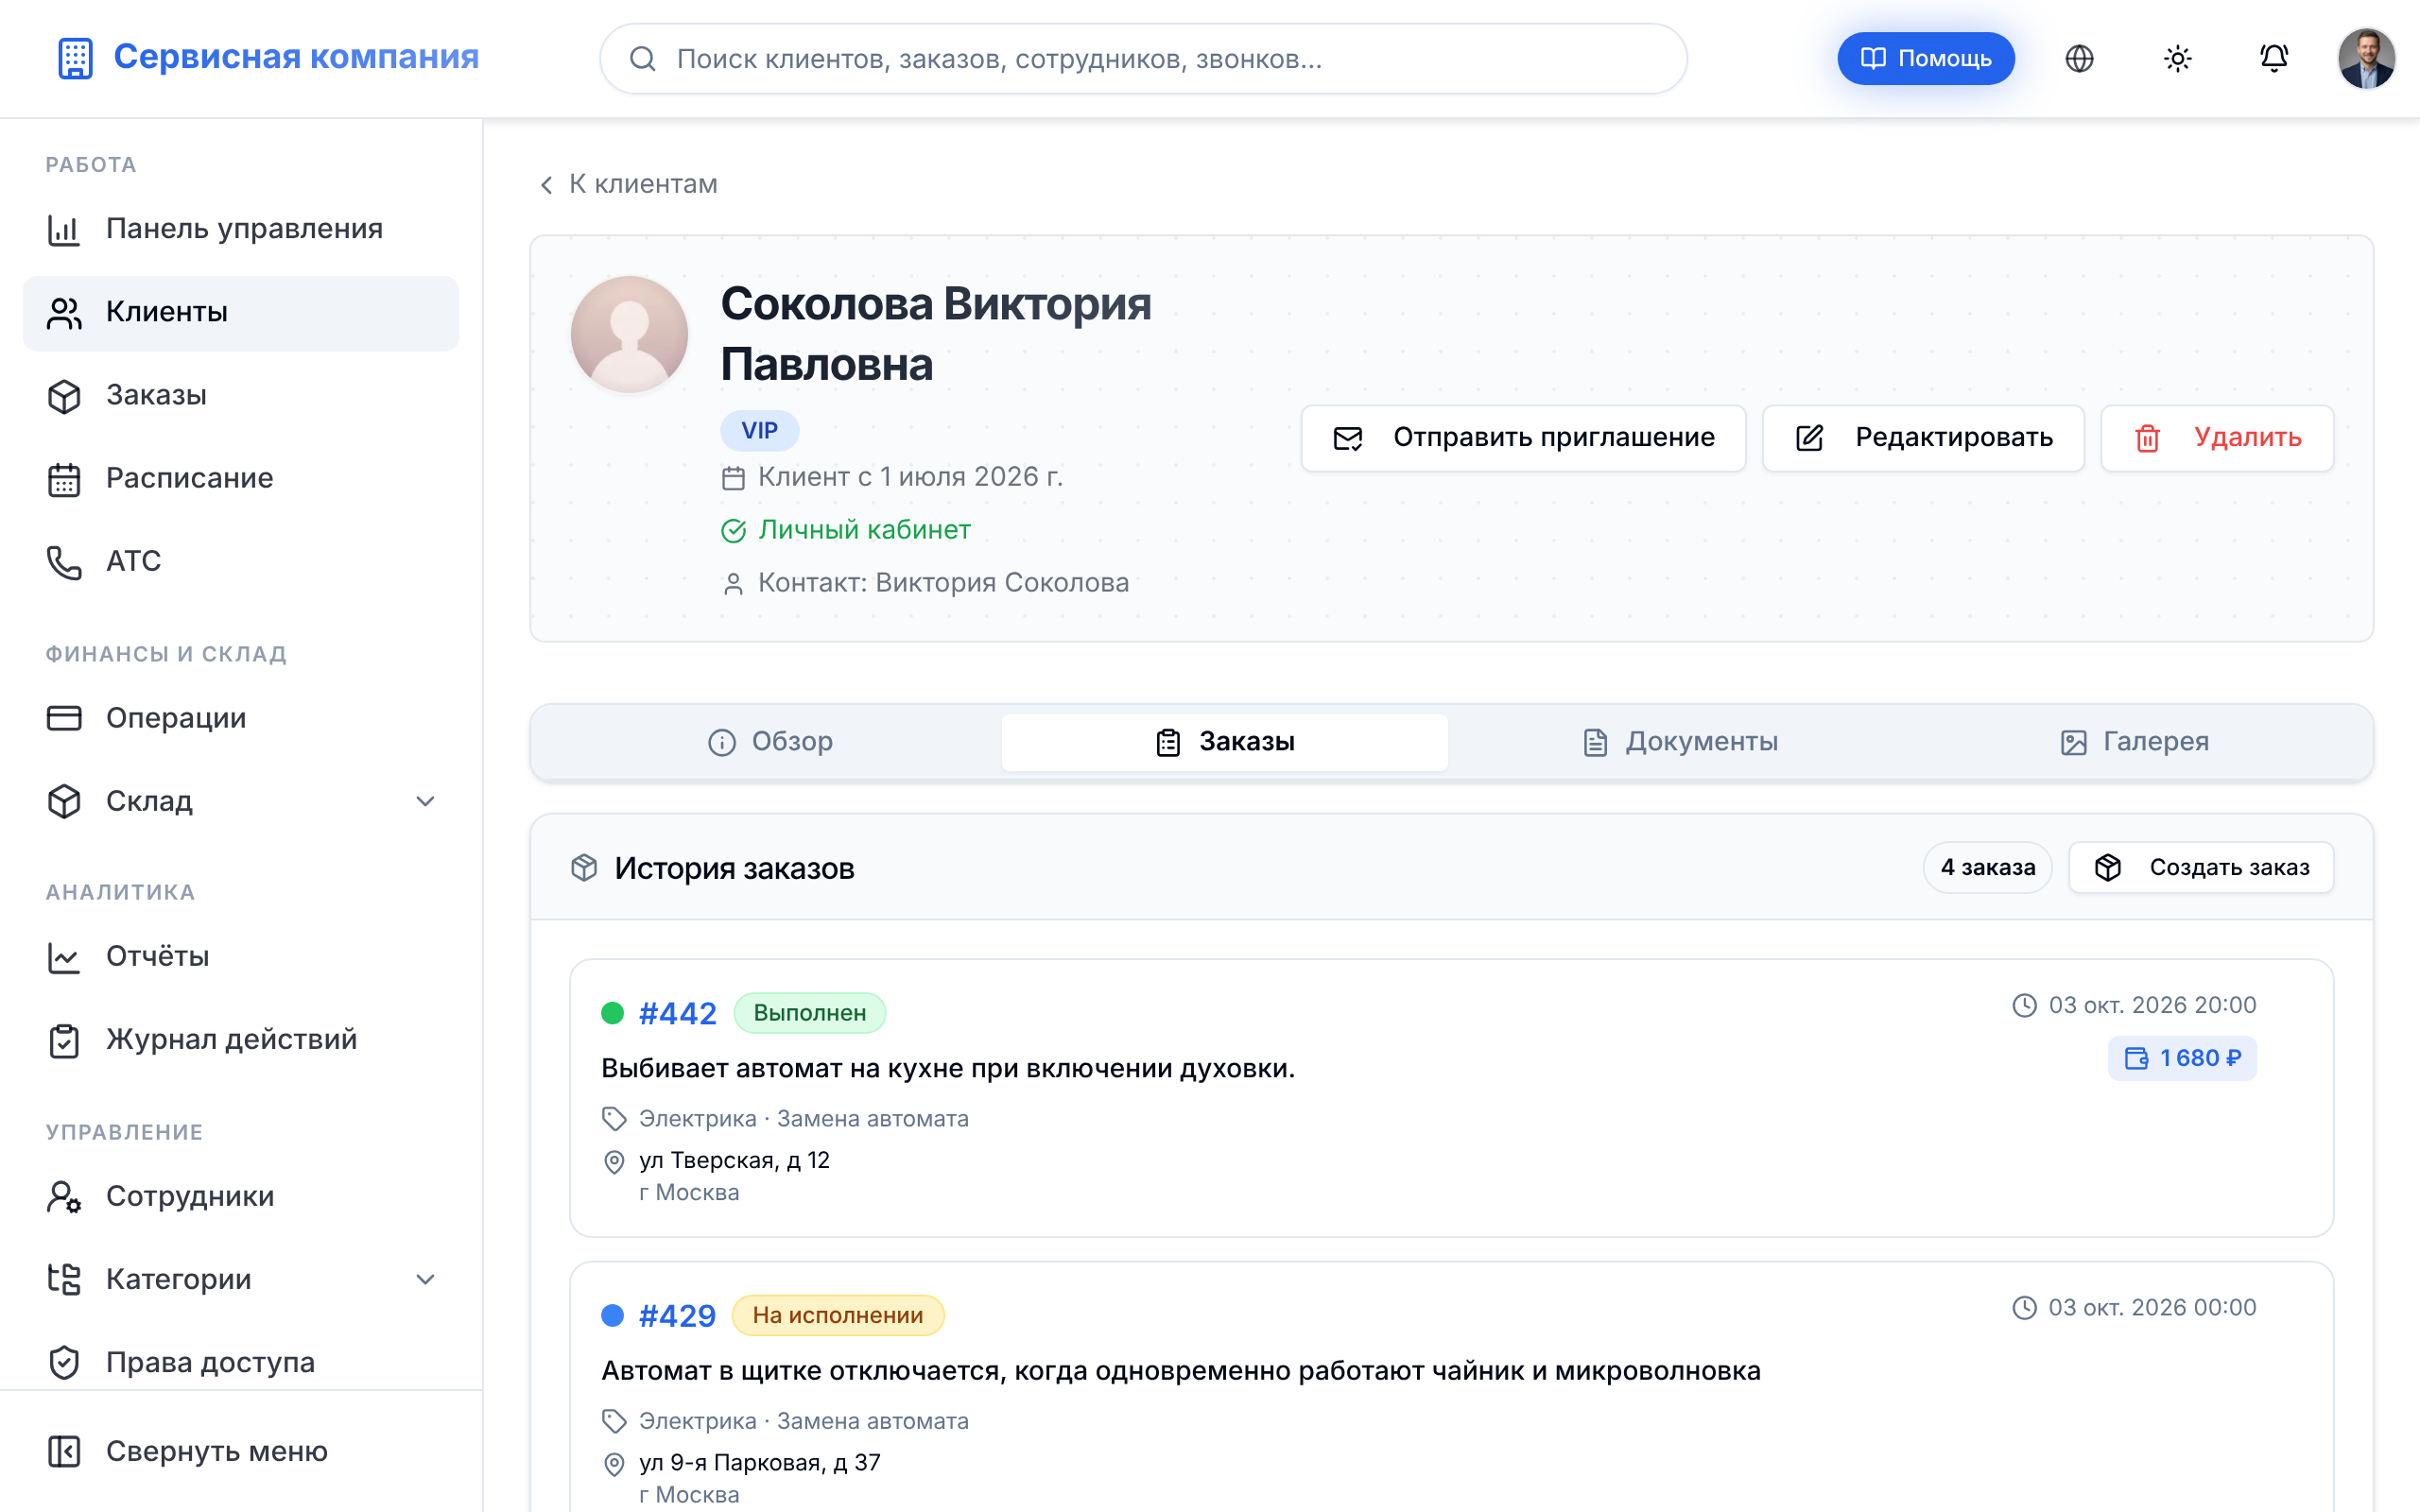Click the globe language icon
The height and width of the screenshot is (1512, 2420).
point(2079,59)
